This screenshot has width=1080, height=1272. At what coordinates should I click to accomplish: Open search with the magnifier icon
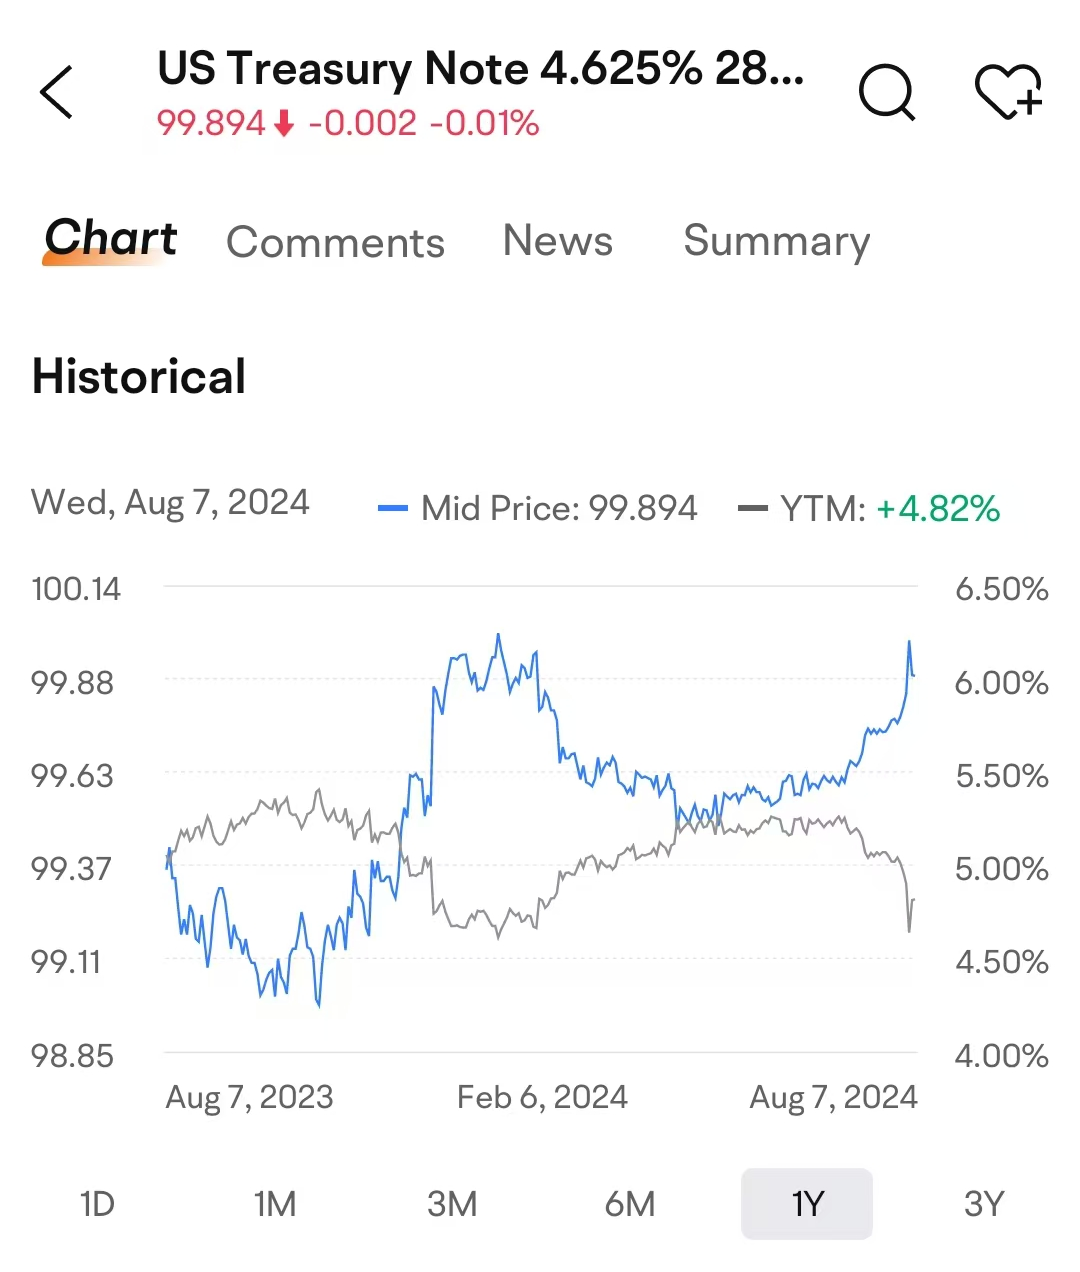coord(886,93)
